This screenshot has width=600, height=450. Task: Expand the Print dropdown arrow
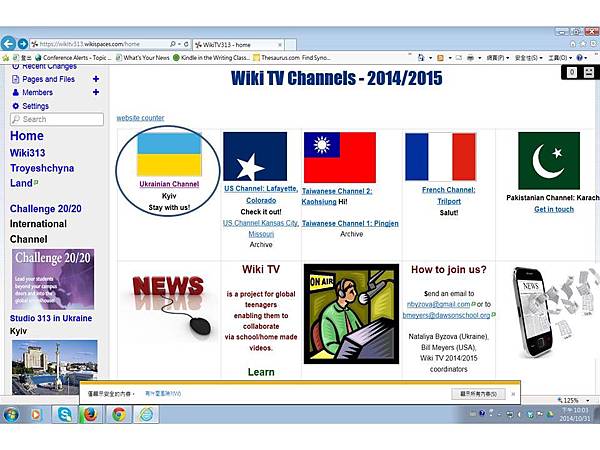tap(479, 58)
